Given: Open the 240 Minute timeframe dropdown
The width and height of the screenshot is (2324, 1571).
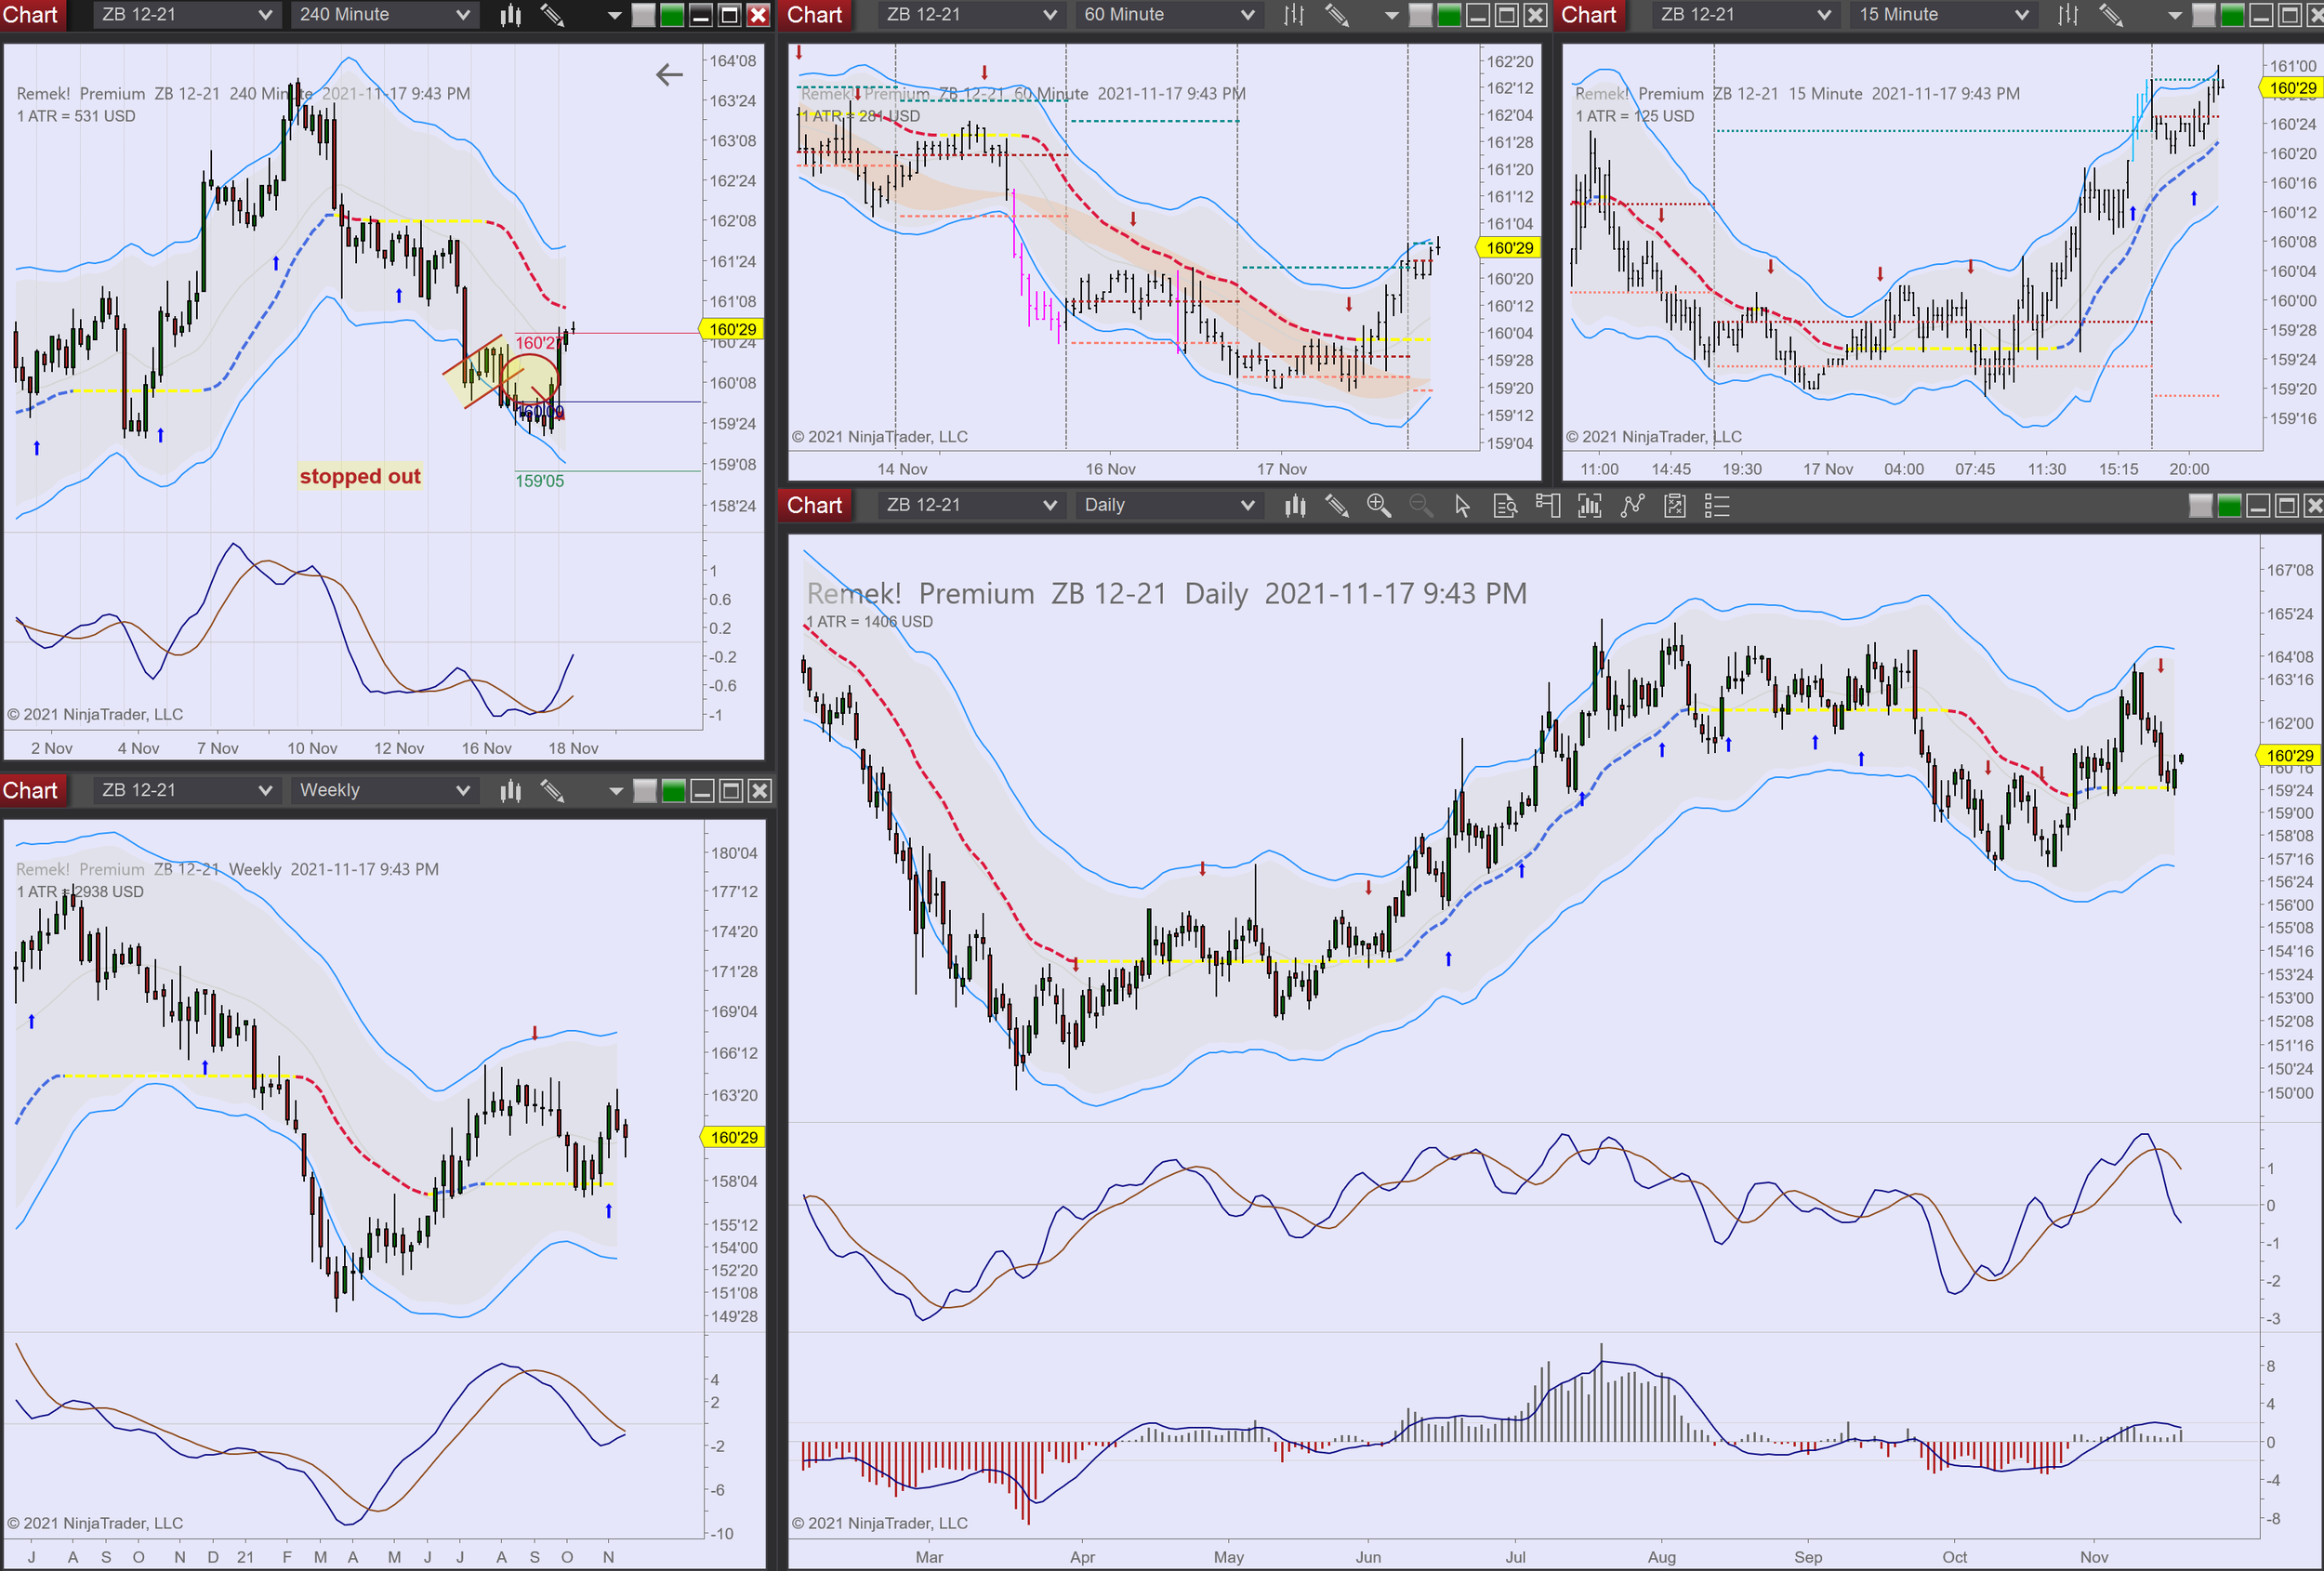Looking at the screenshot, I should click(x=383, y=15).
